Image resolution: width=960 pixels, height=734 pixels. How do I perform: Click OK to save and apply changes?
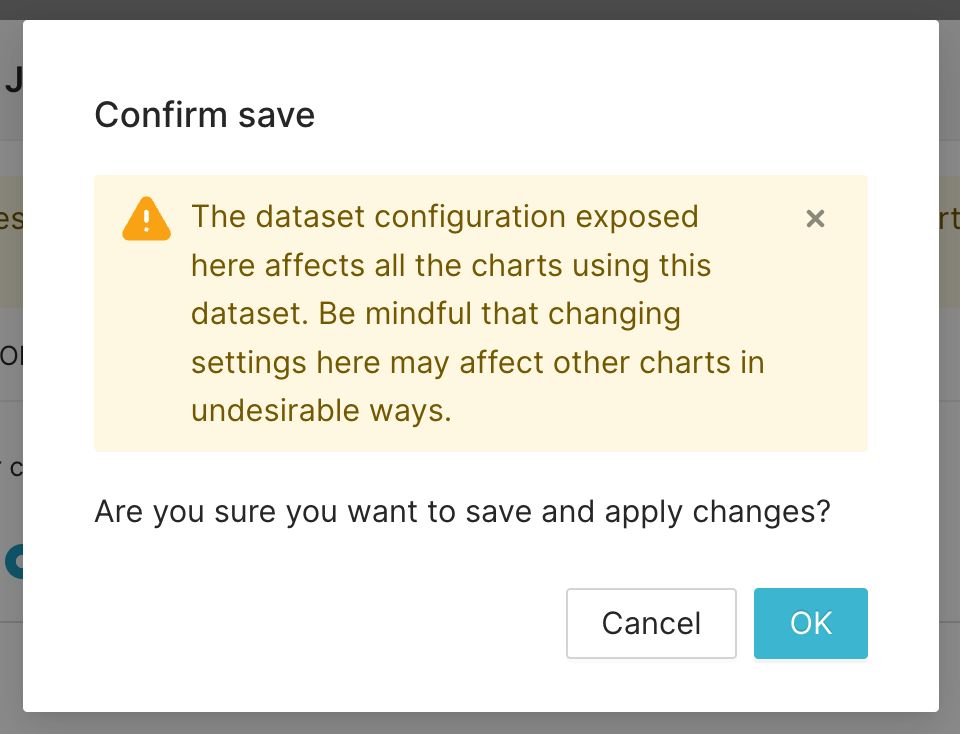click(810, 623)
